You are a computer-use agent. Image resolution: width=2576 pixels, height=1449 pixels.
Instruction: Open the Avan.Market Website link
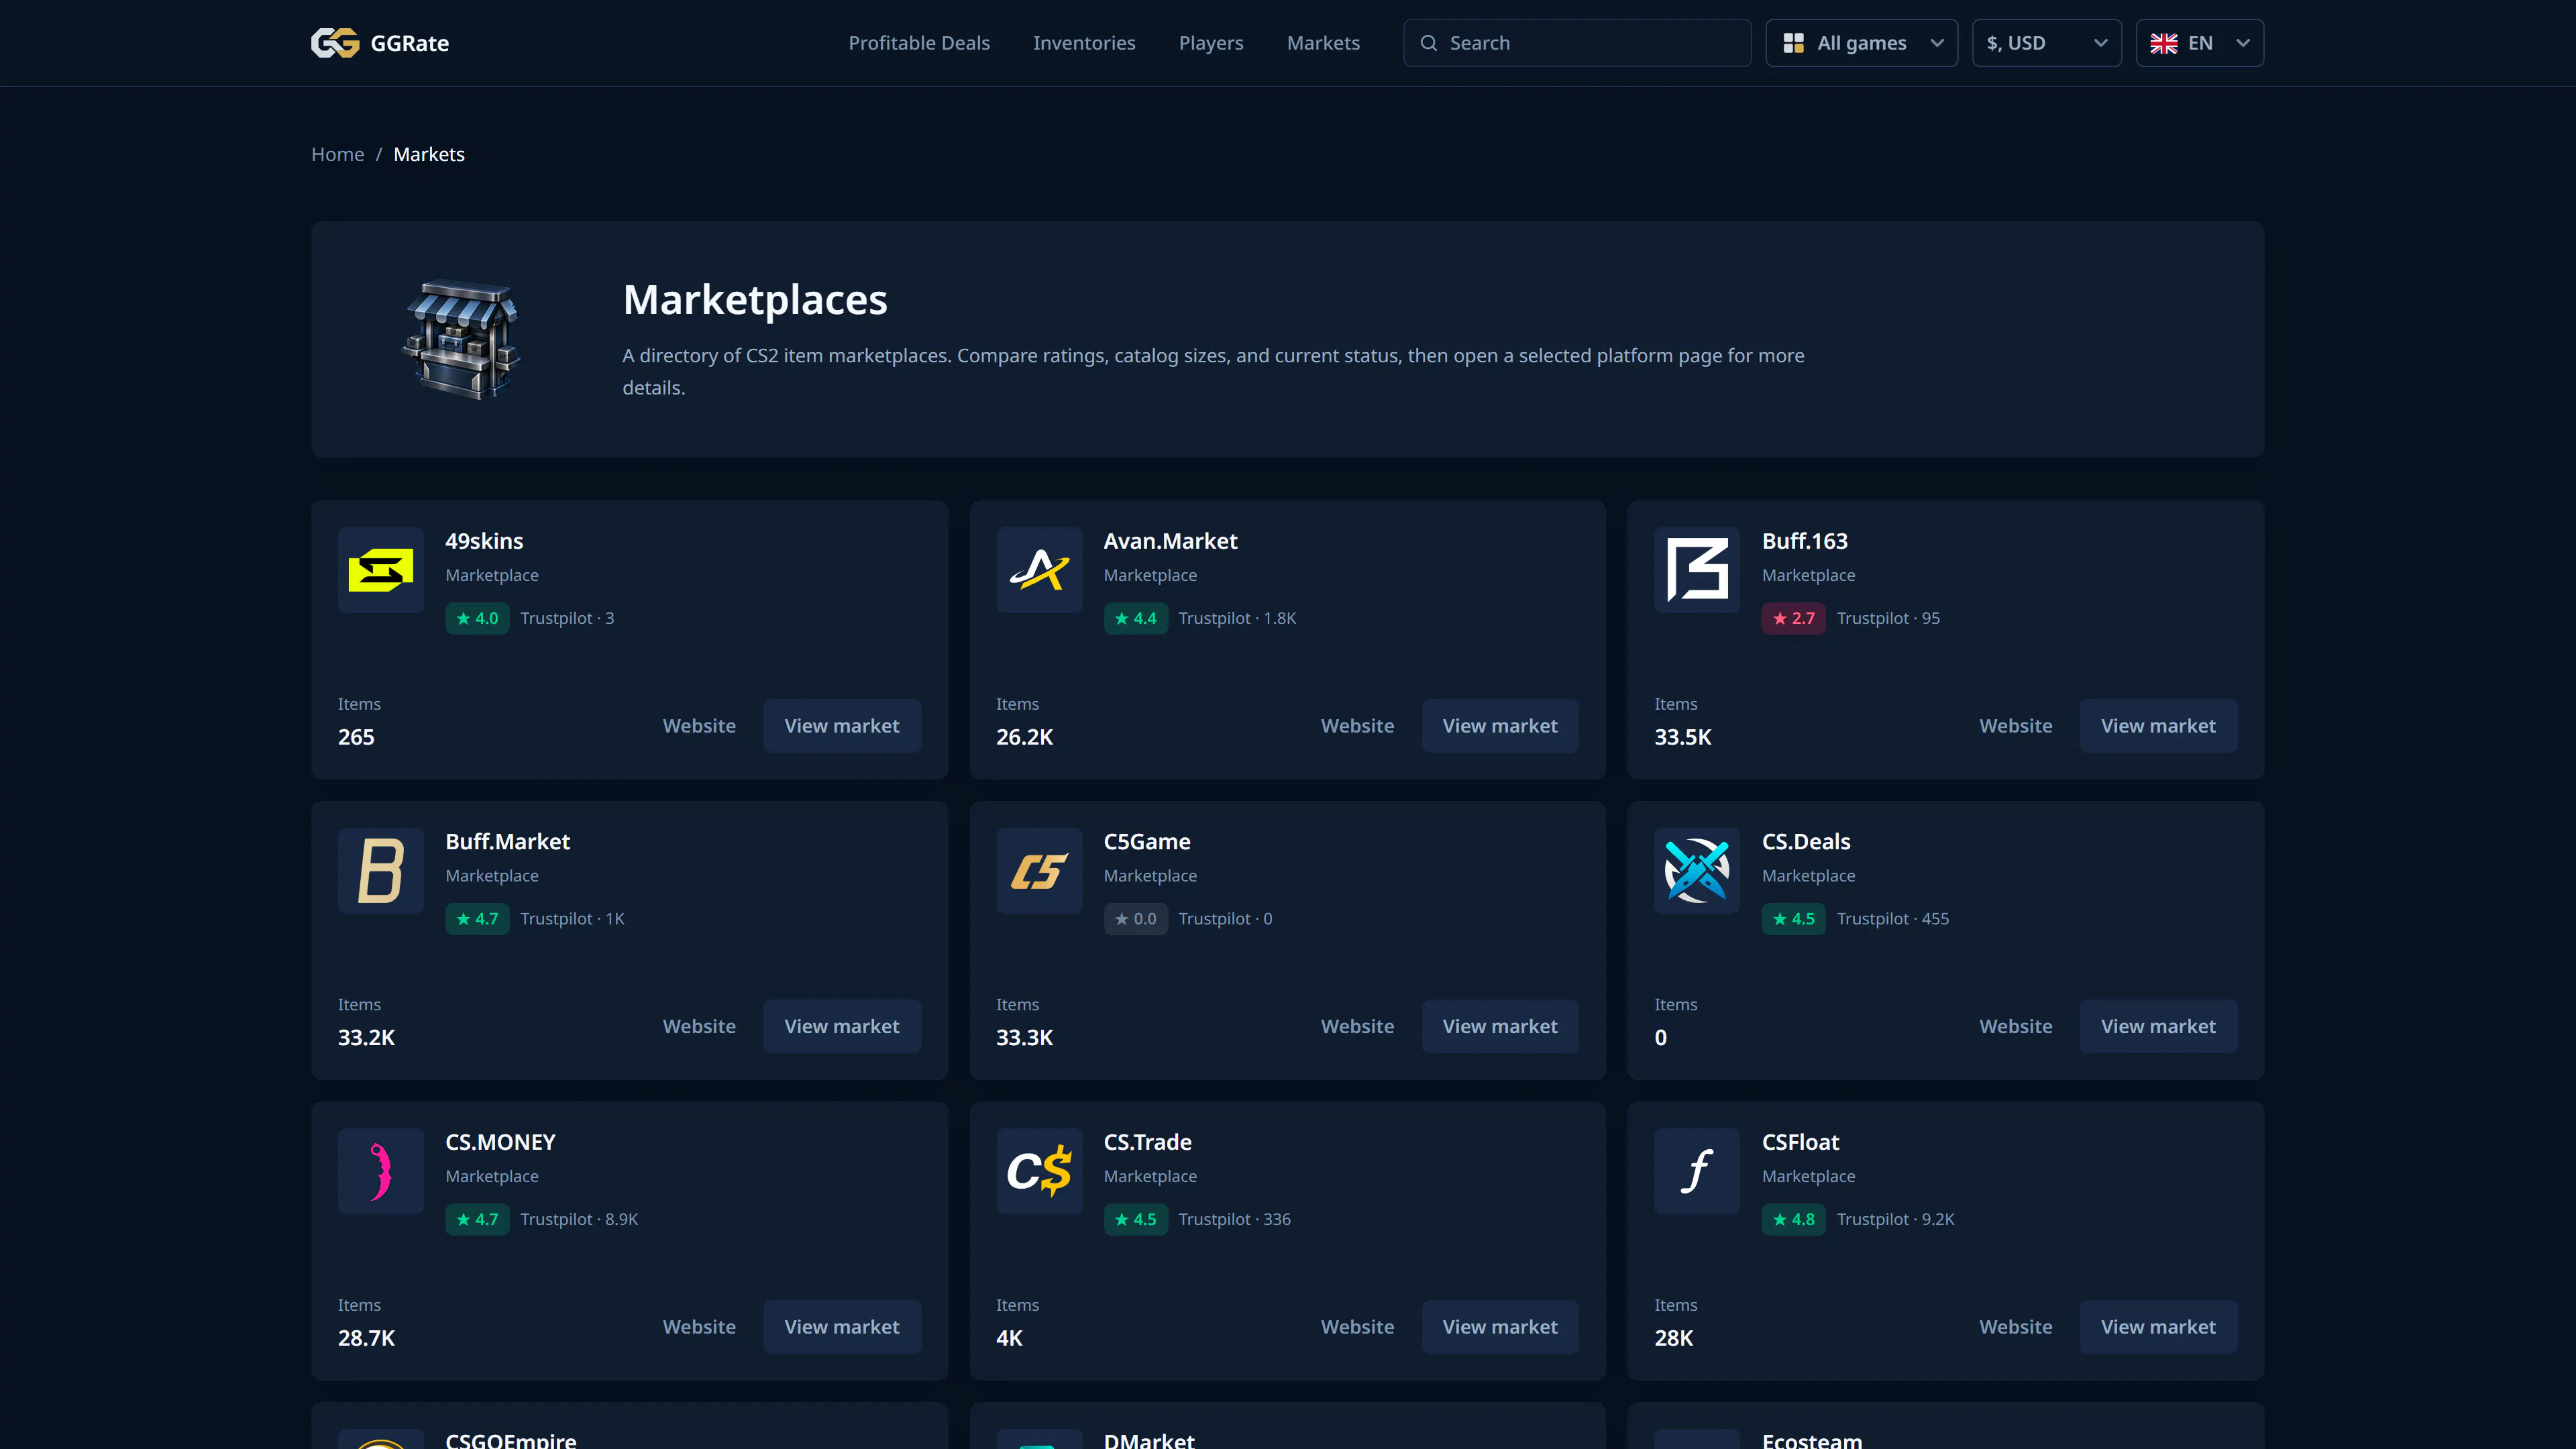point(1357,726)
